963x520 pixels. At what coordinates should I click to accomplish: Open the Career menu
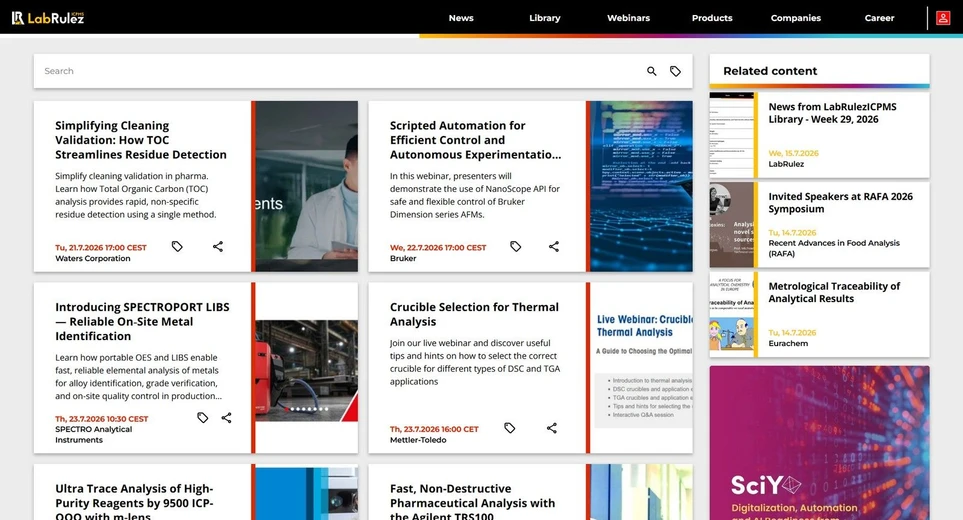click(x=879, y=18)
